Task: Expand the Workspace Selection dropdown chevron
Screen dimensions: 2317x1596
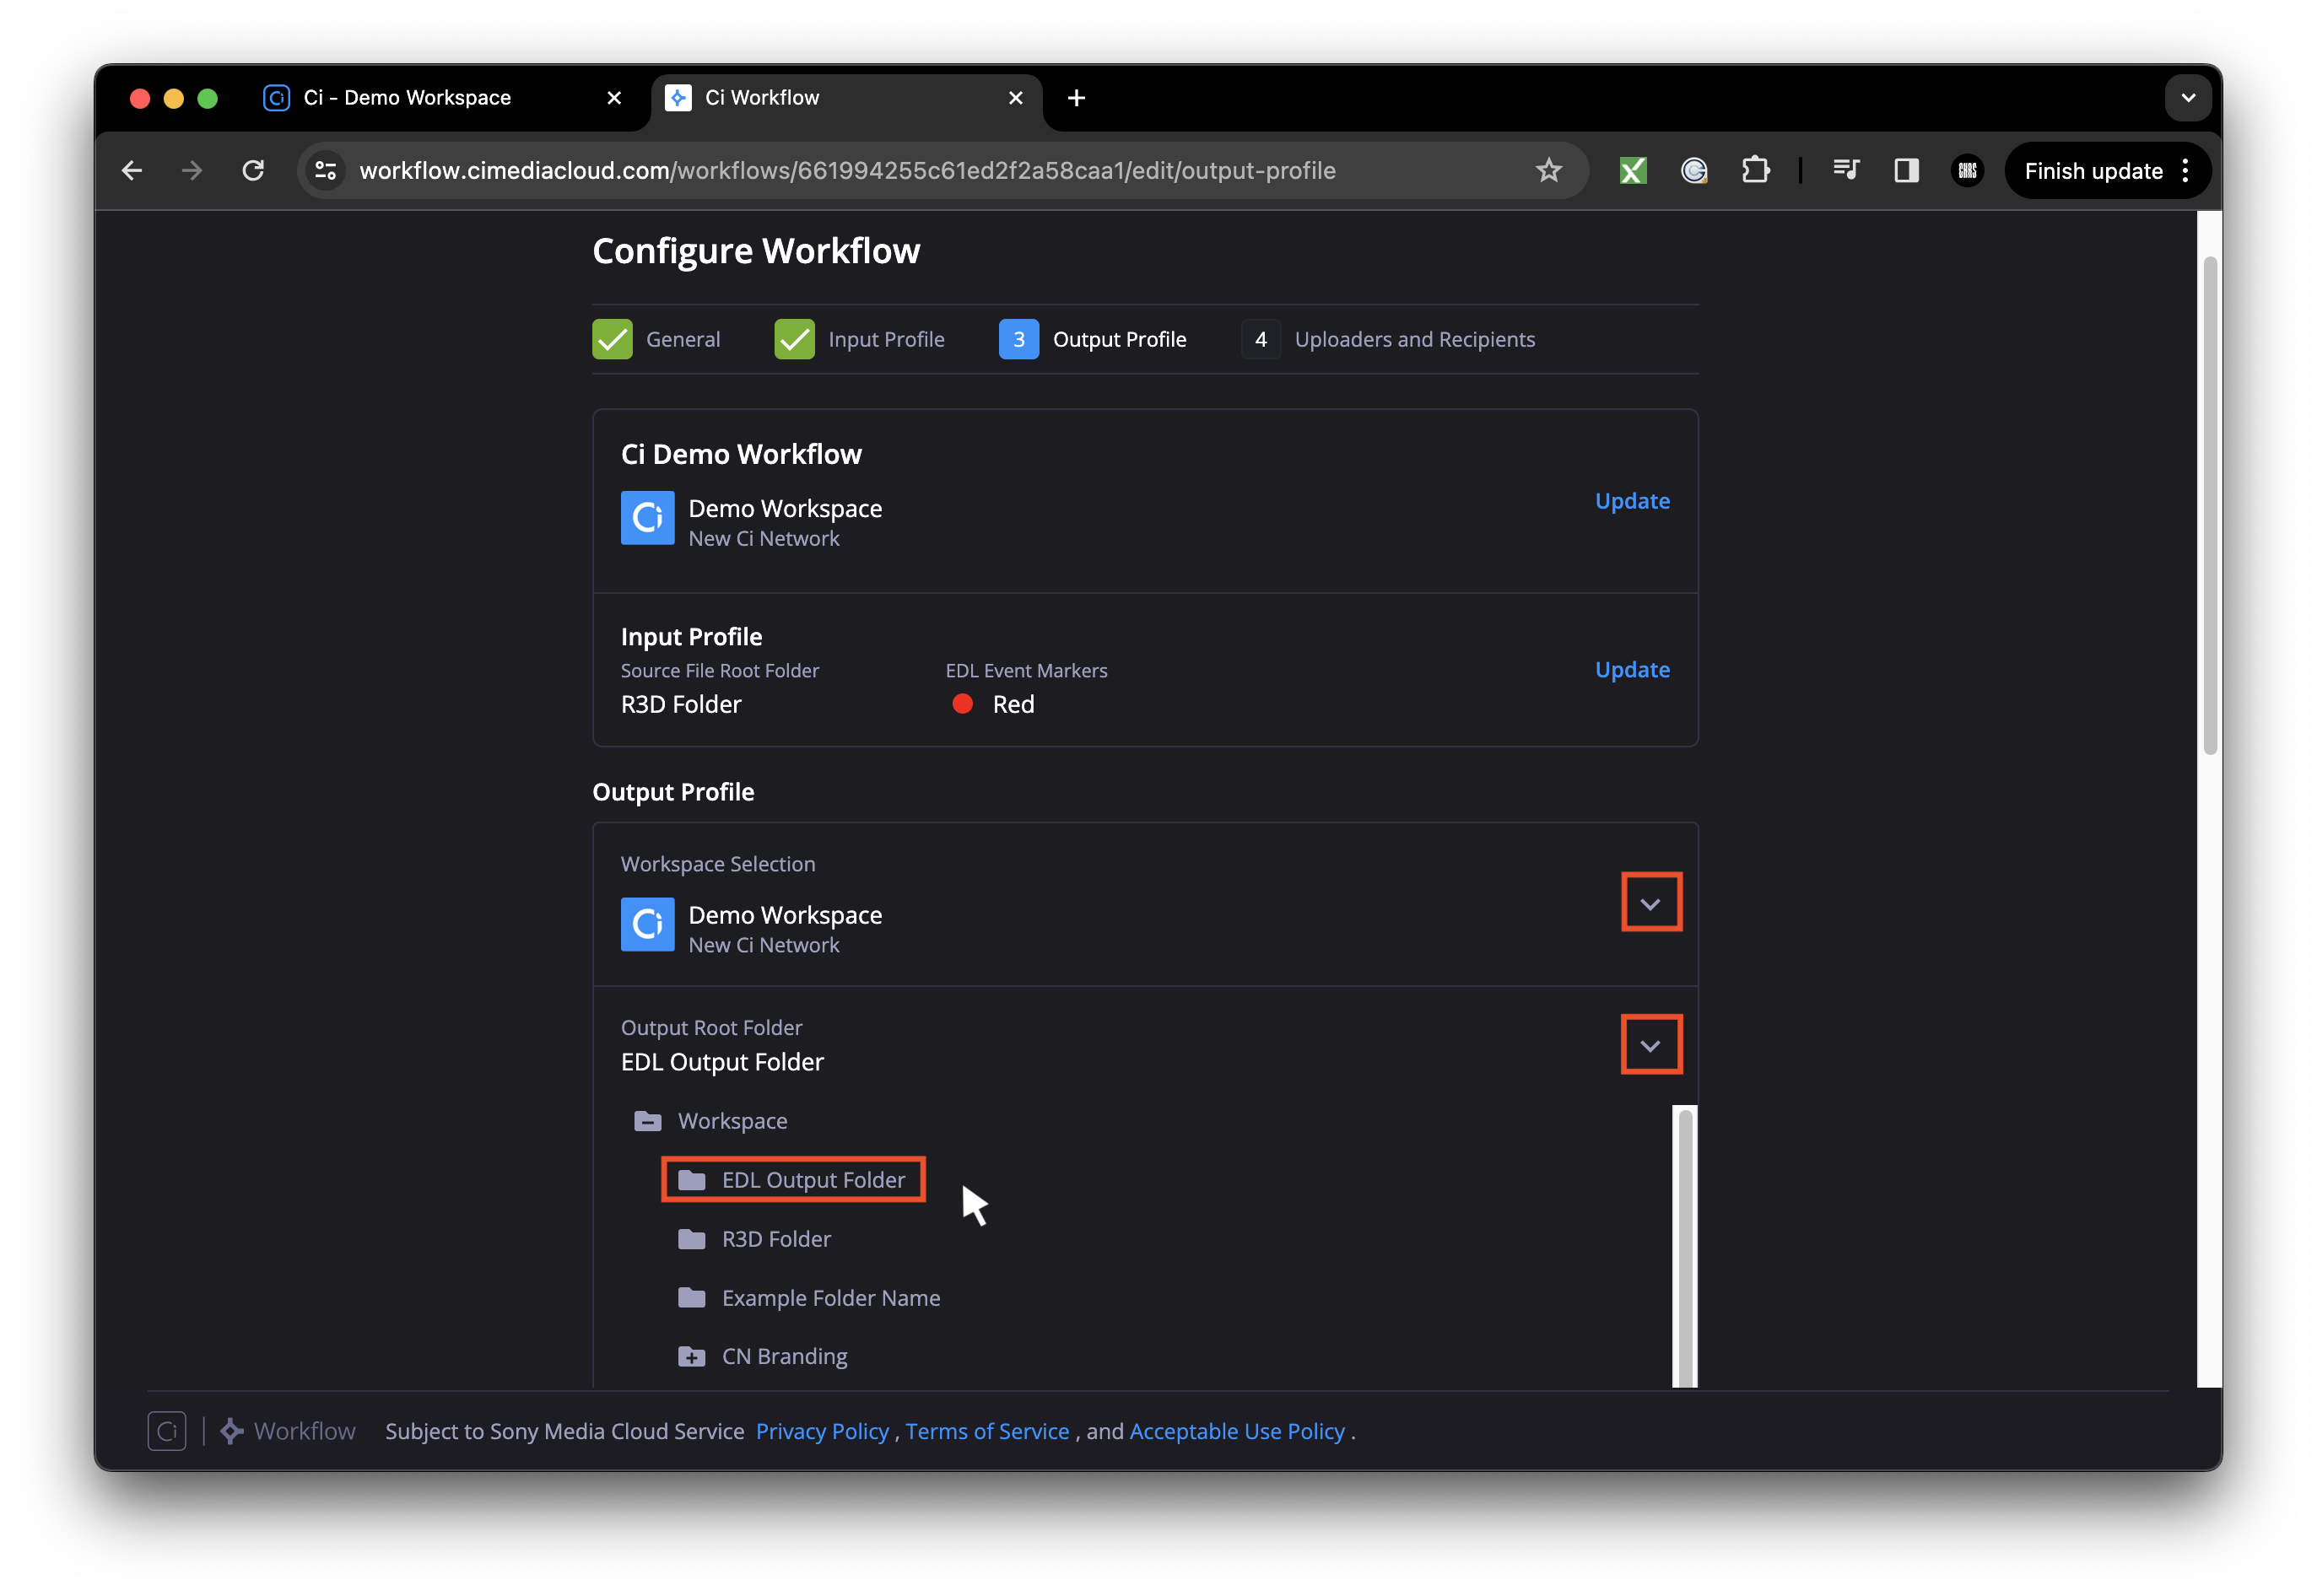Action: point(1650,903)
